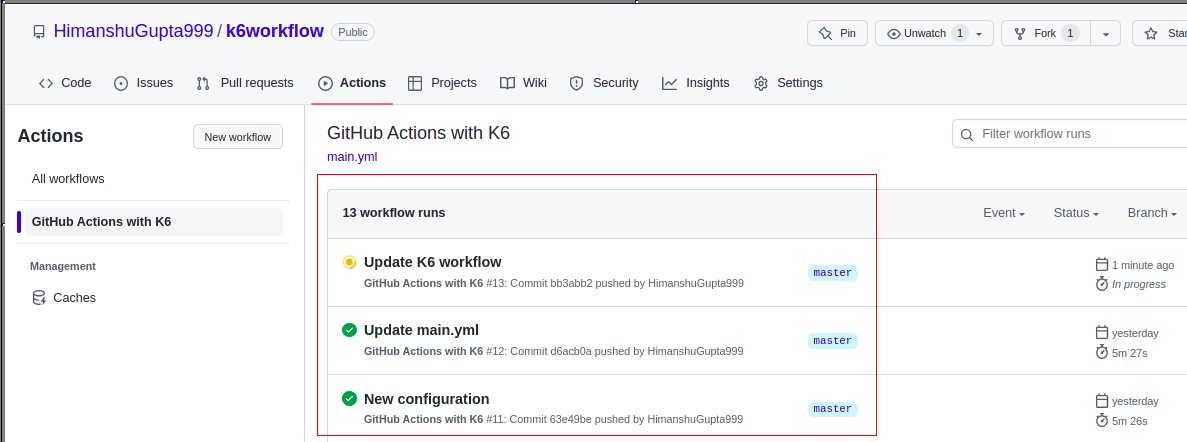Viewport: 1187px width, 442px height.
Task: Switch to the Insights tab
Action: 696,83
